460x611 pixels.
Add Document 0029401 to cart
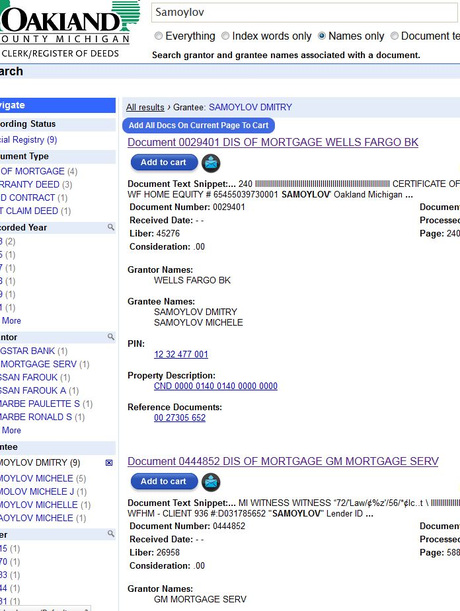pos(164,162)
